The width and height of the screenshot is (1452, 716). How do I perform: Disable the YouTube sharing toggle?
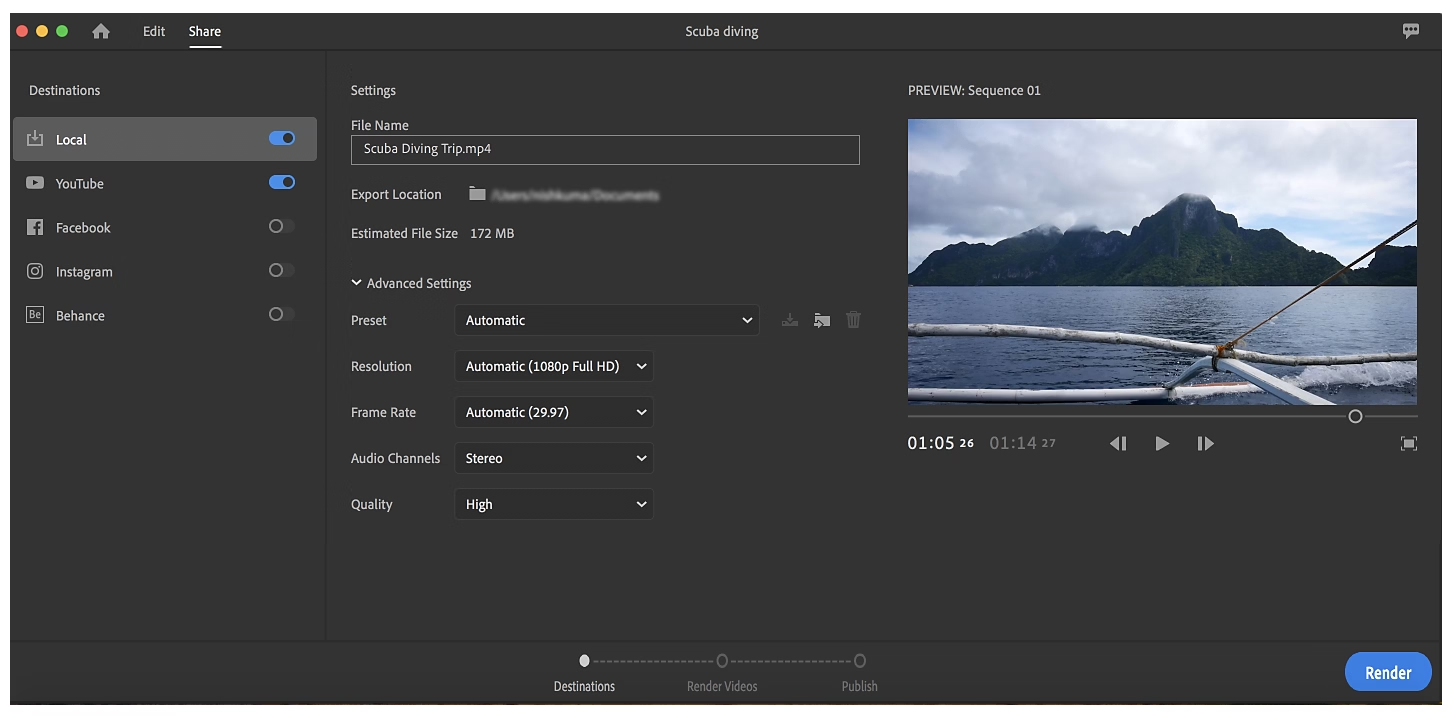pos(281,182)
